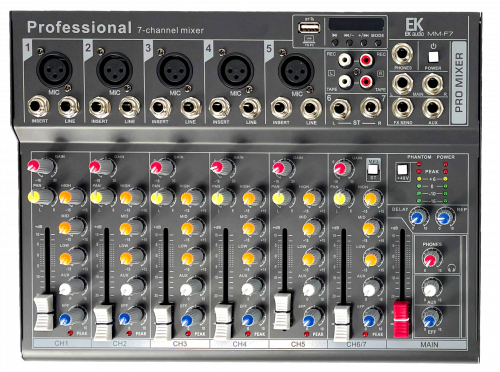Image resolution: width=500 pixels, height=372 pixels.
Task: Click the channel 1 XLR MIC input
Action: click(54, 70)
